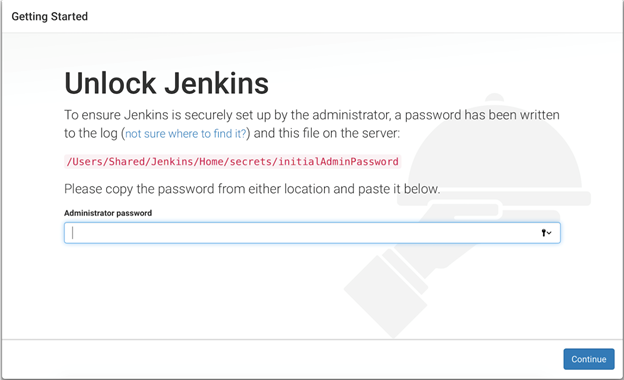Click the "Getting Started" title
The height and width of the screenshot is (380, 624).
coord(49,16)
